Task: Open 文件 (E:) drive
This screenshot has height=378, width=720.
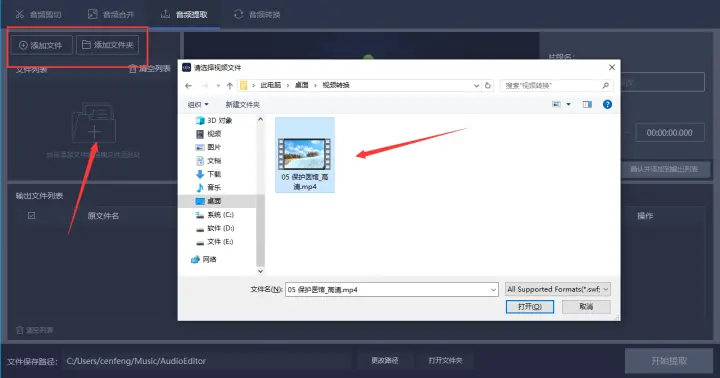Action: click(x=214, y=242)
